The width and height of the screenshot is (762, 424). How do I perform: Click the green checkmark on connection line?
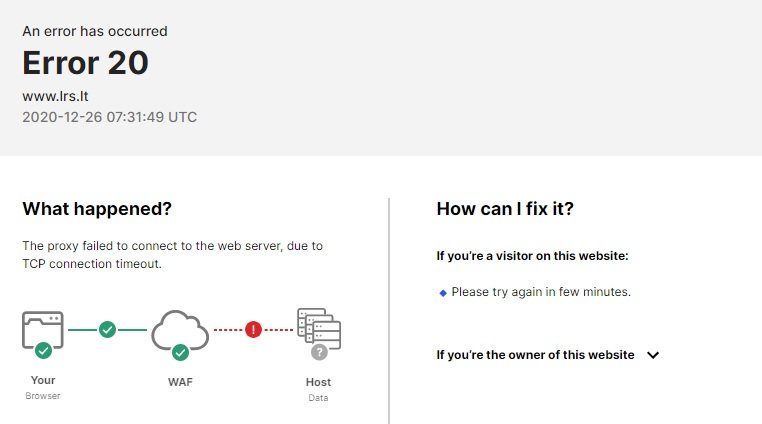107,330
